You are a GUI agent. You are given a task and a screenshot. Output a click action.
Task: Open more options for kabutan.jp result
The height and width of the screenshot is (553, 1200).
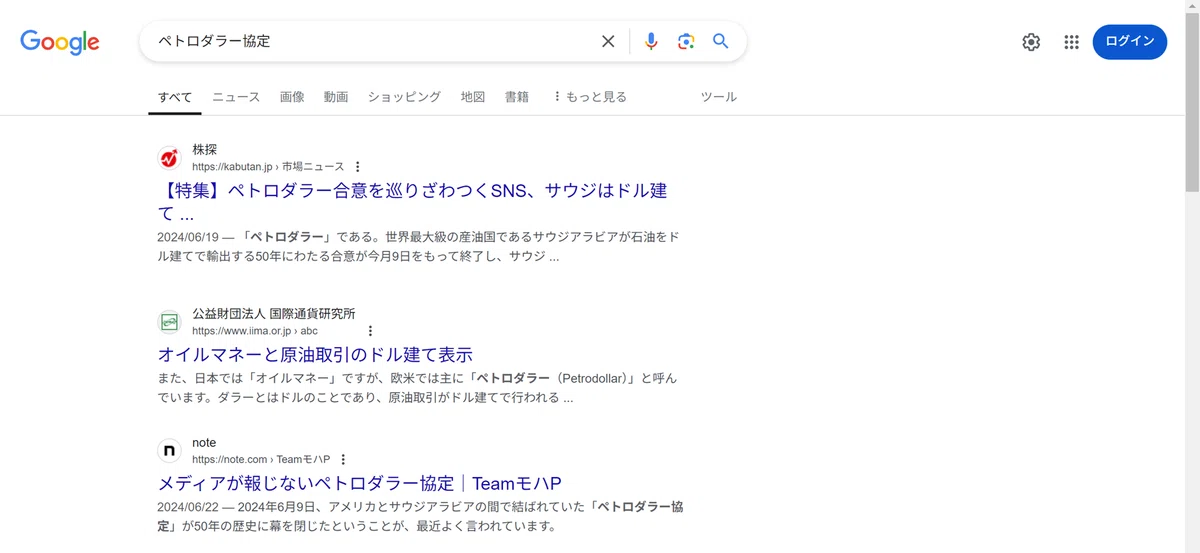(358, 167)
